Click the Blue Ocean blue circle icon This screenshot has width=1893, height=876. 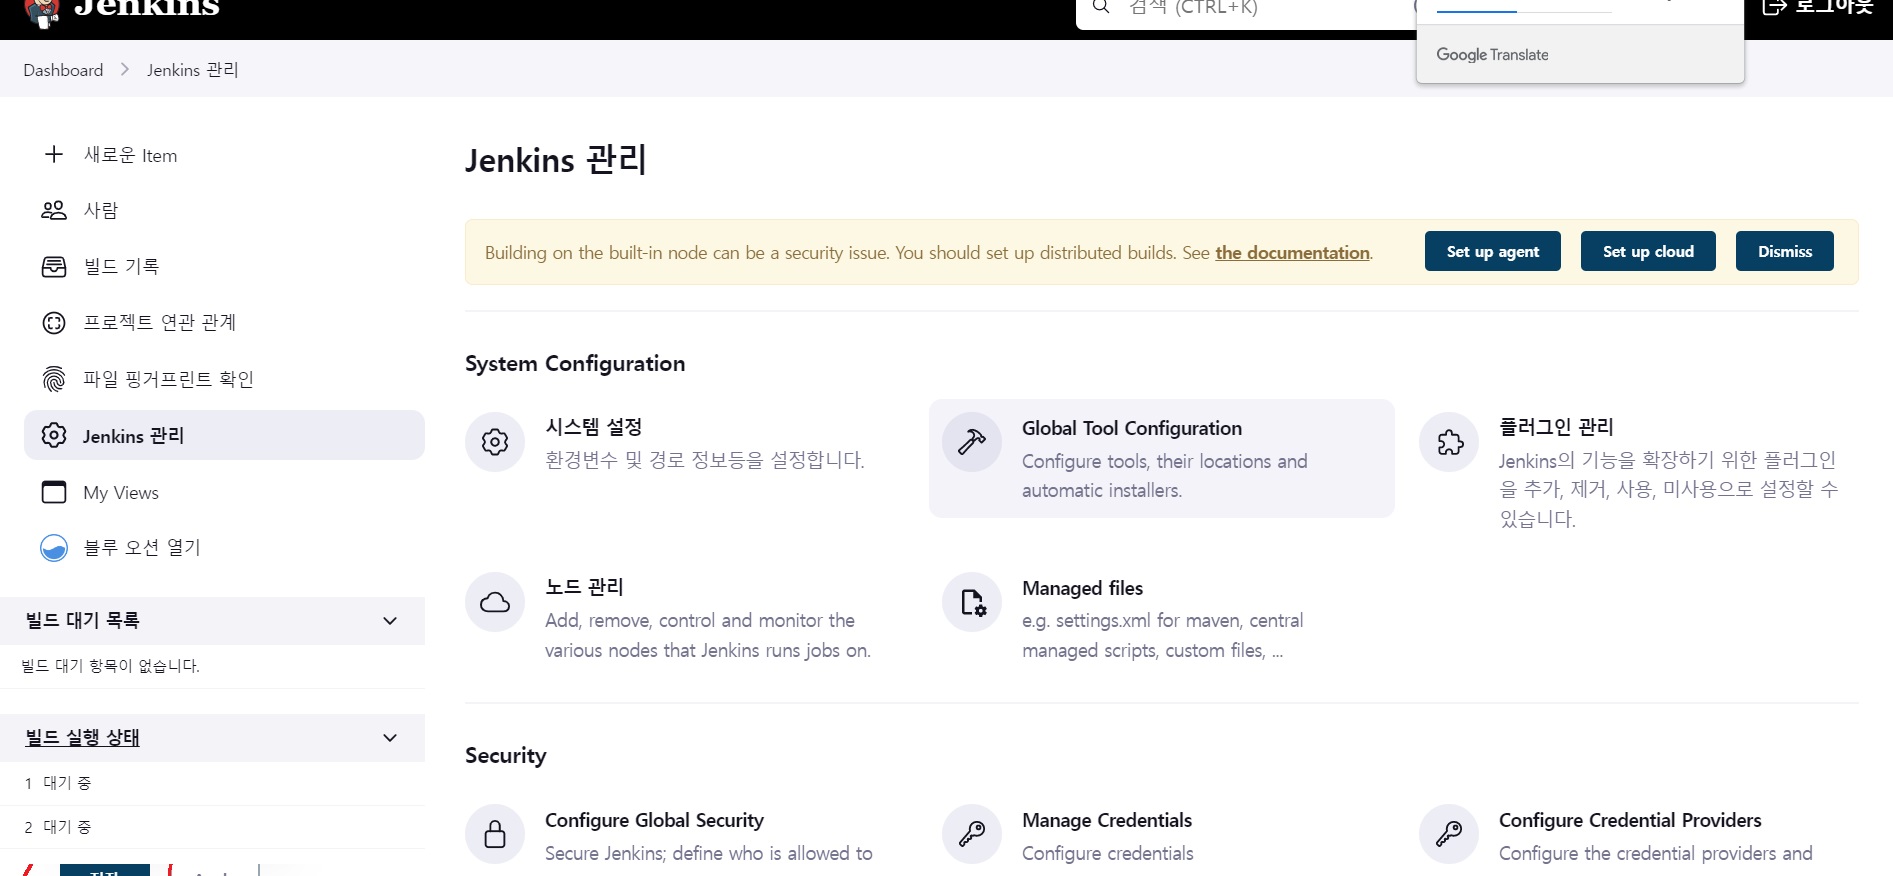click(54, 548)
